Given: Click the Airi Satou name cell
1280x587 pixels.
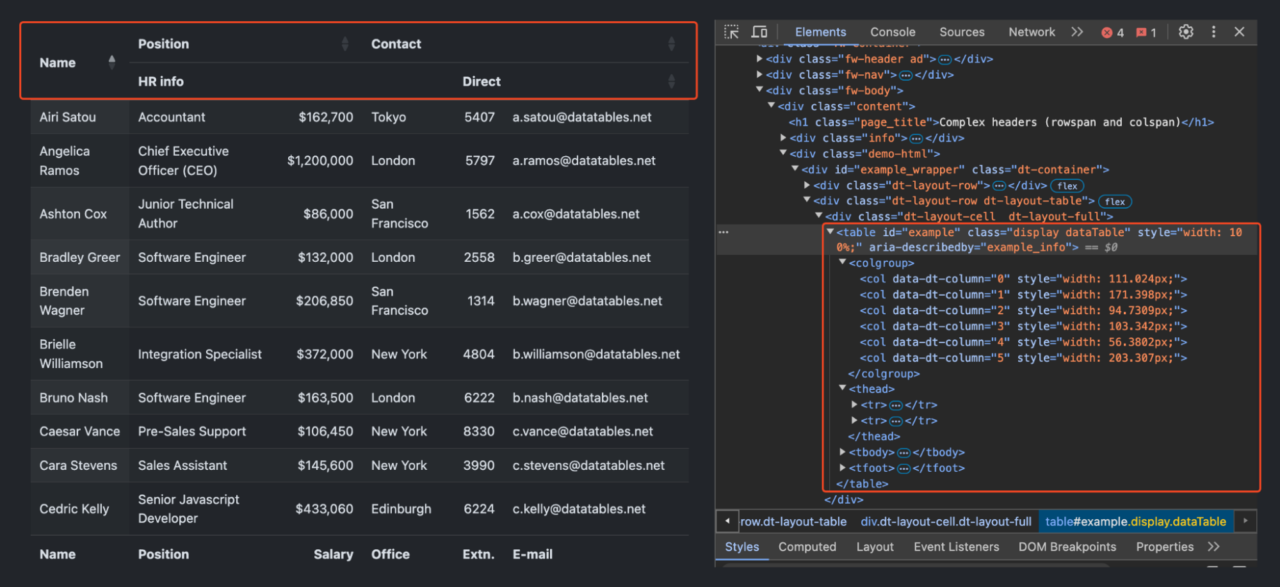Looking at the screenshot, I should point(80,117).
